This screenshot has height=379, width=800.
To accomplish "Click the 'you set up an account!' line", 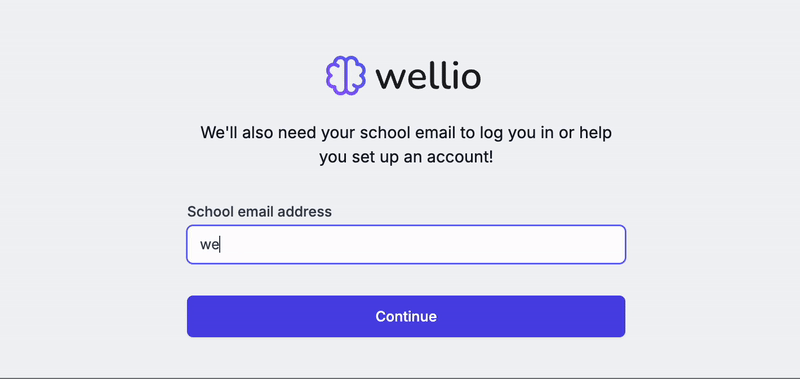I will tap(406, 157).
